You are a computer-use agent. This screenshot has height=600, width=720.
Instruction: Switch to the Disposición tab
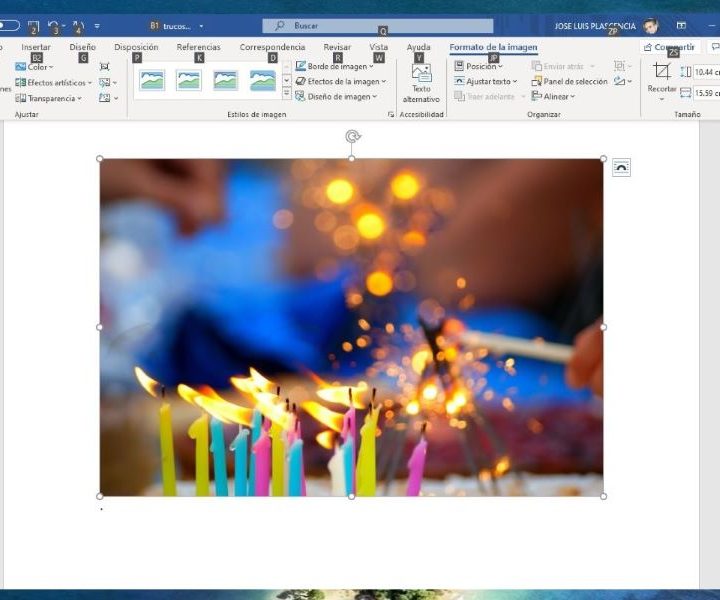pos(136,47)
